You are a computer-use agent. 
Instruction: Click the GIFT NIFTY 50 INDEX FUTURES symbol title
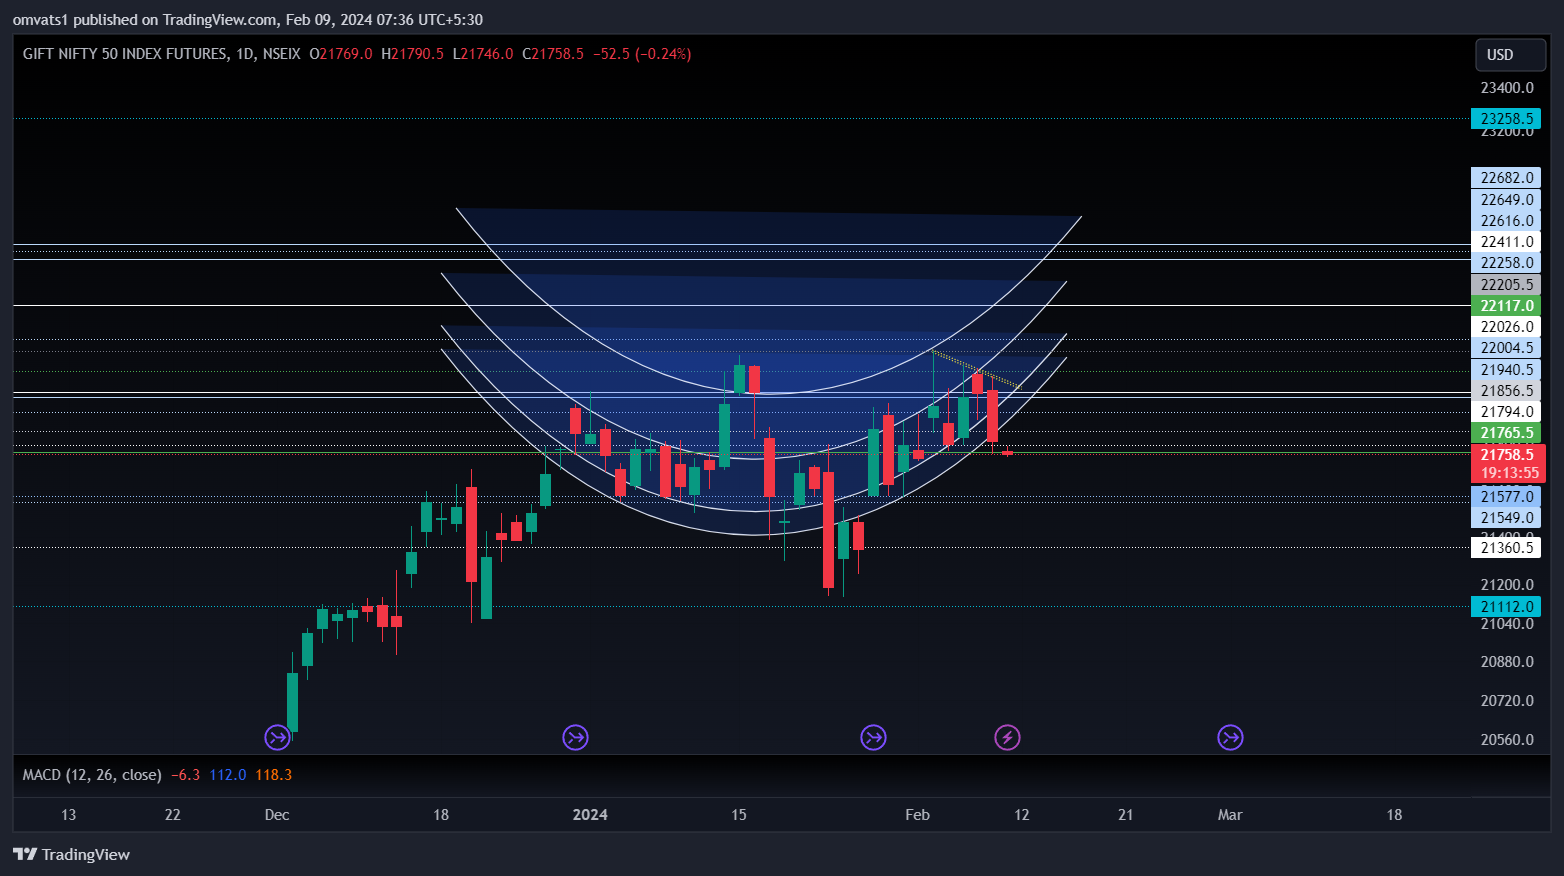point(125,54)
